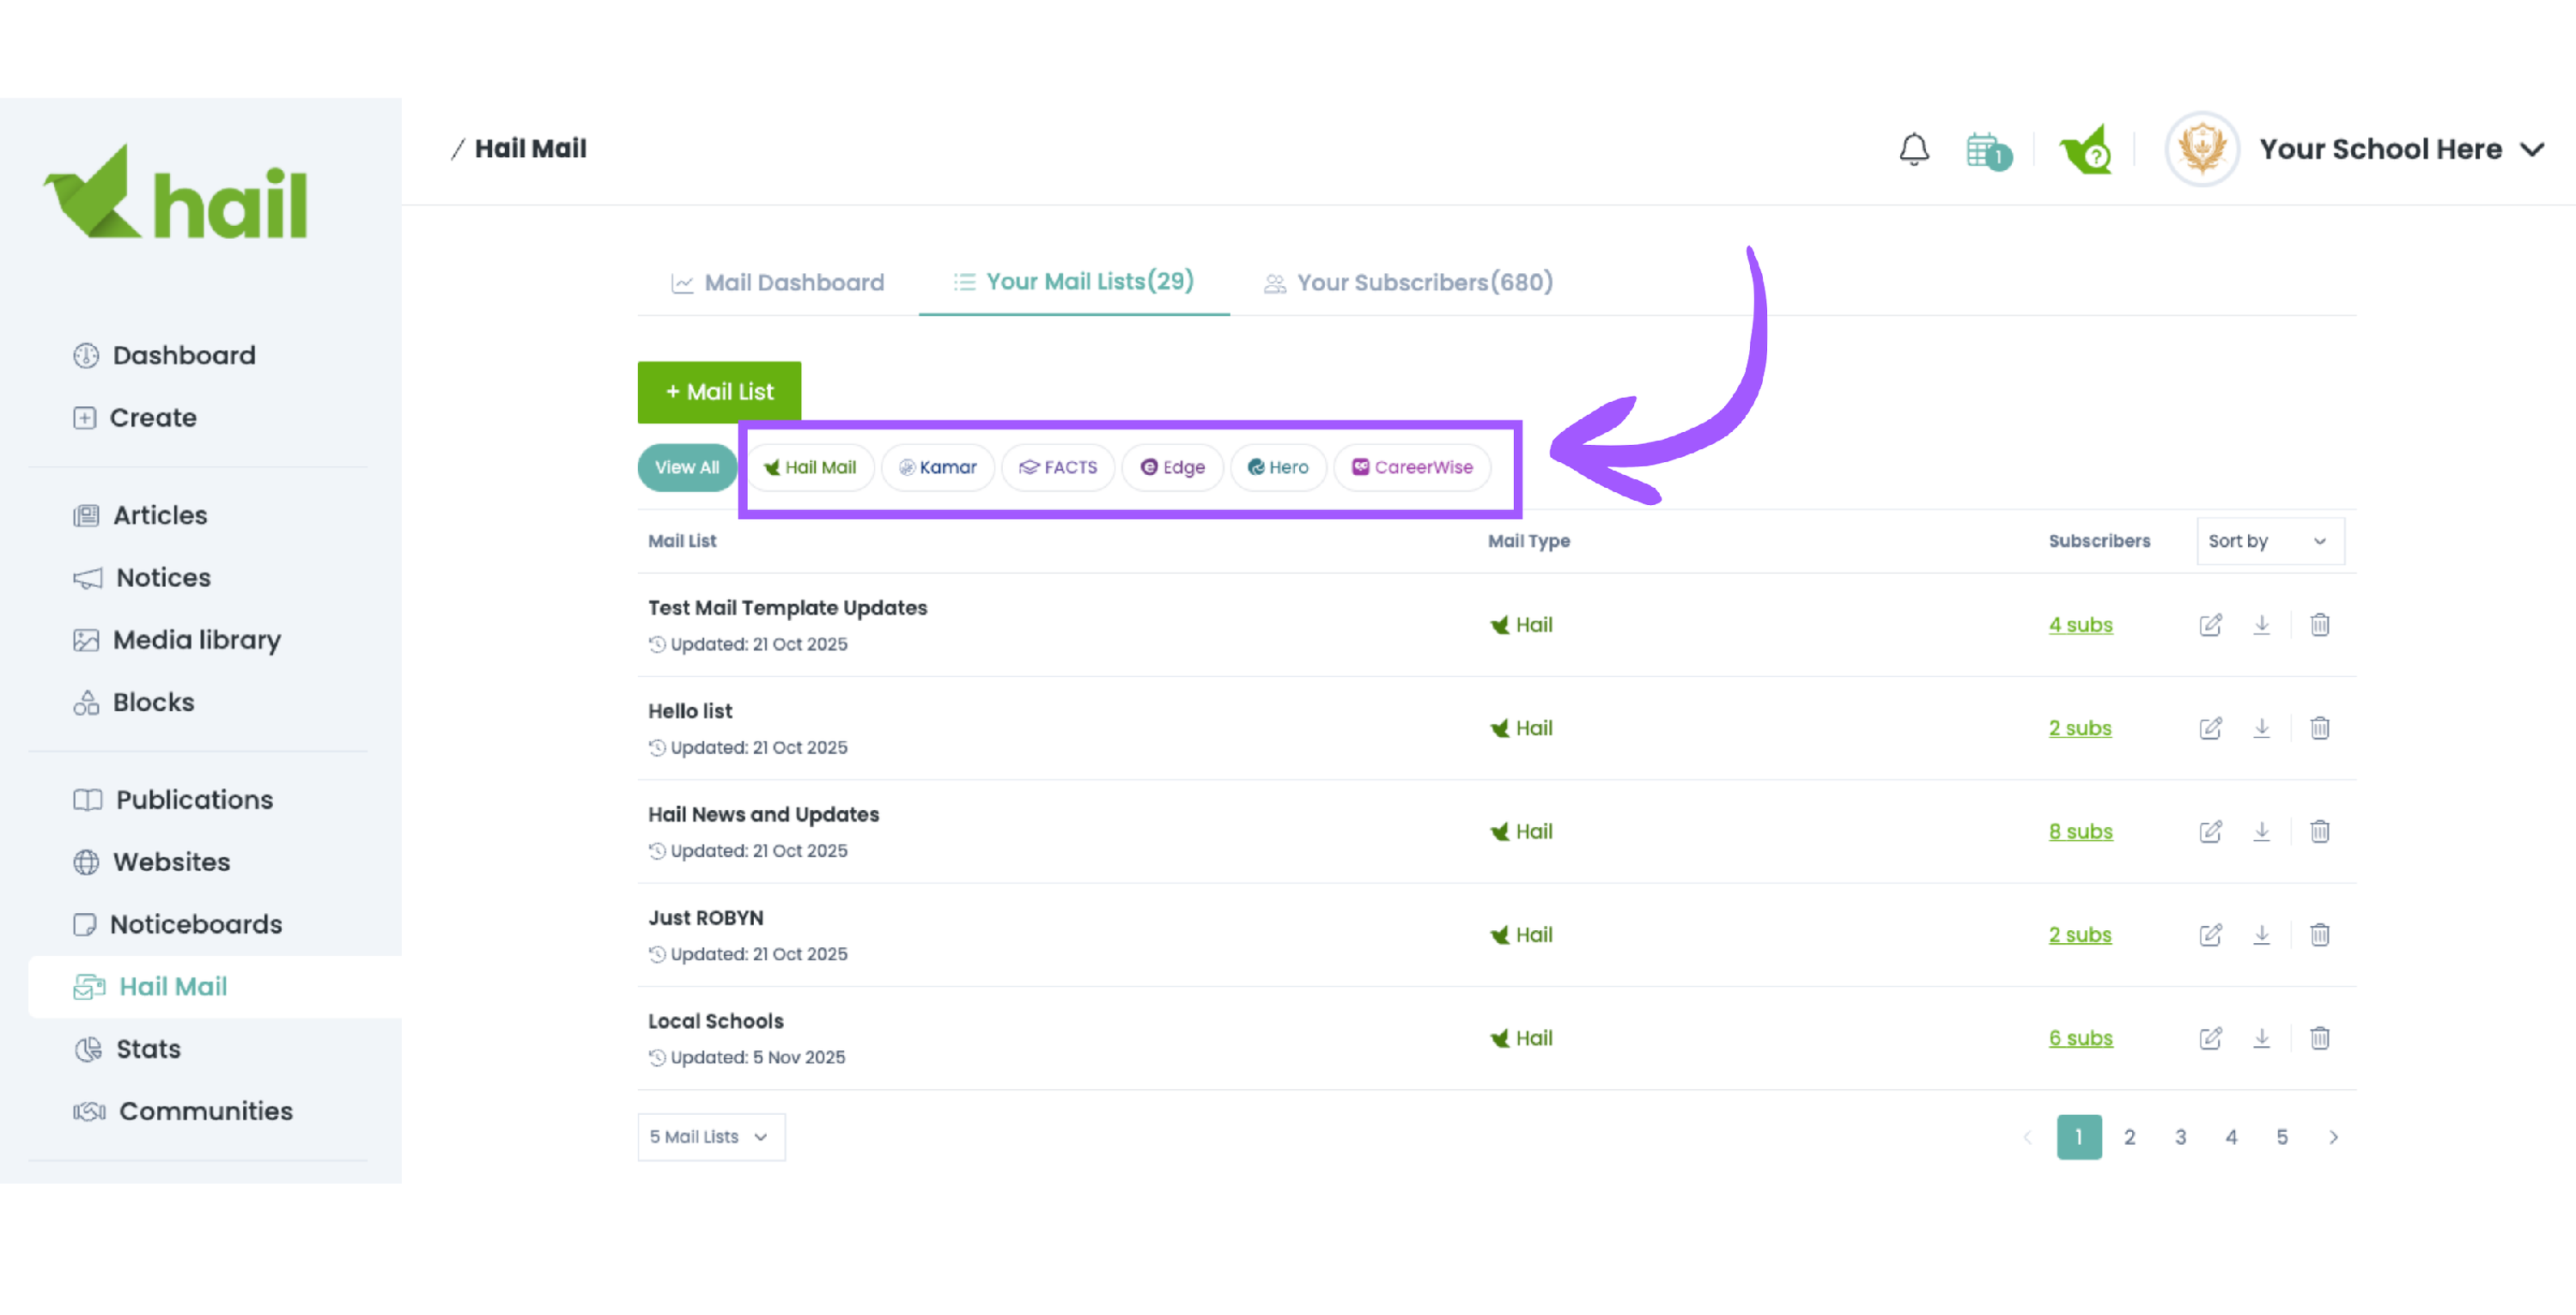Screen dimensions: 2576x1315
Task: Open the calendar icon with badge
Action: tap(1986, 151)
